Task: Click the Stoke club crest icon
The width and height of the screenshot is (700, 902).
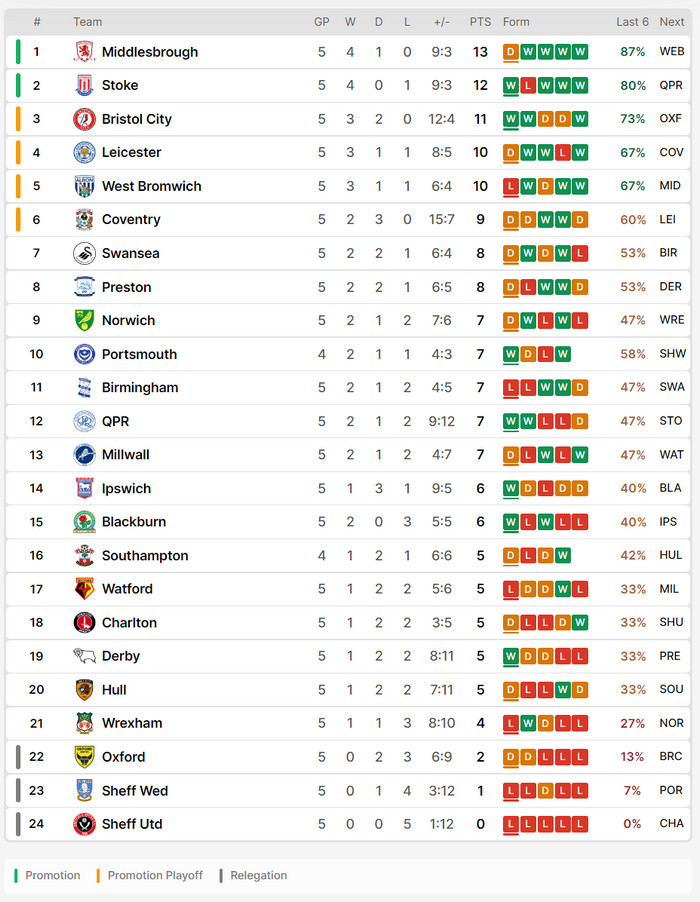Action: (x=84, y=86)
